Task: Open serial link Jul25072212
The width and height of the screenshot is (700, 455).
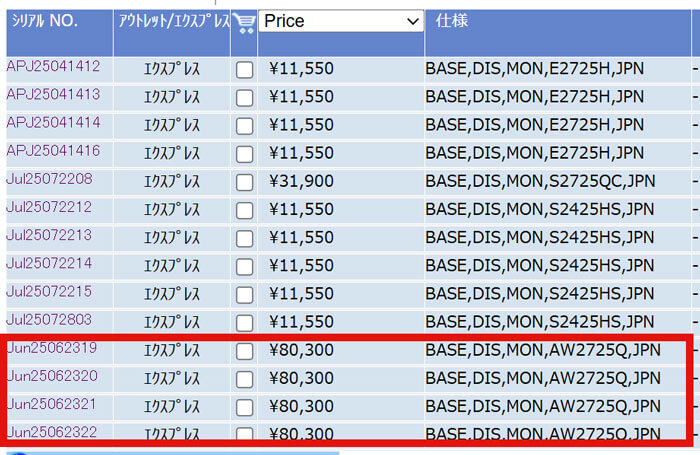Action: (x=49, y=207)
